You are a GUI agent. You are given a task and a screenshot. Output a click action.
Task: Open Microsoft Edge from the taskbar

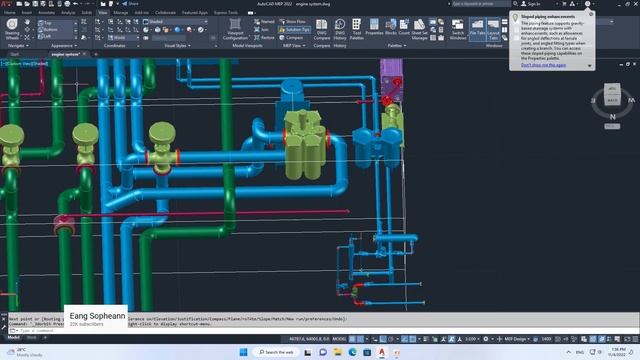(353, 352)
